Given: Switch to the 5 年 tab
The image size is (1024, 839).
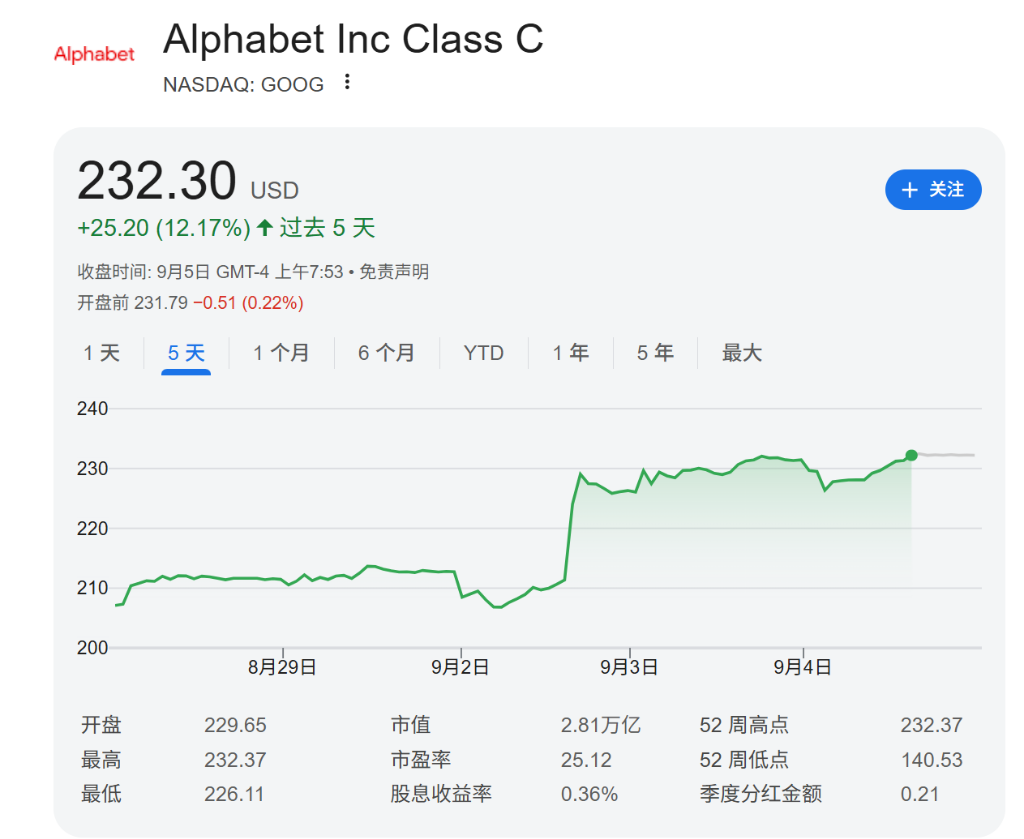Looking at the screenshot, I should coord(655,353).
